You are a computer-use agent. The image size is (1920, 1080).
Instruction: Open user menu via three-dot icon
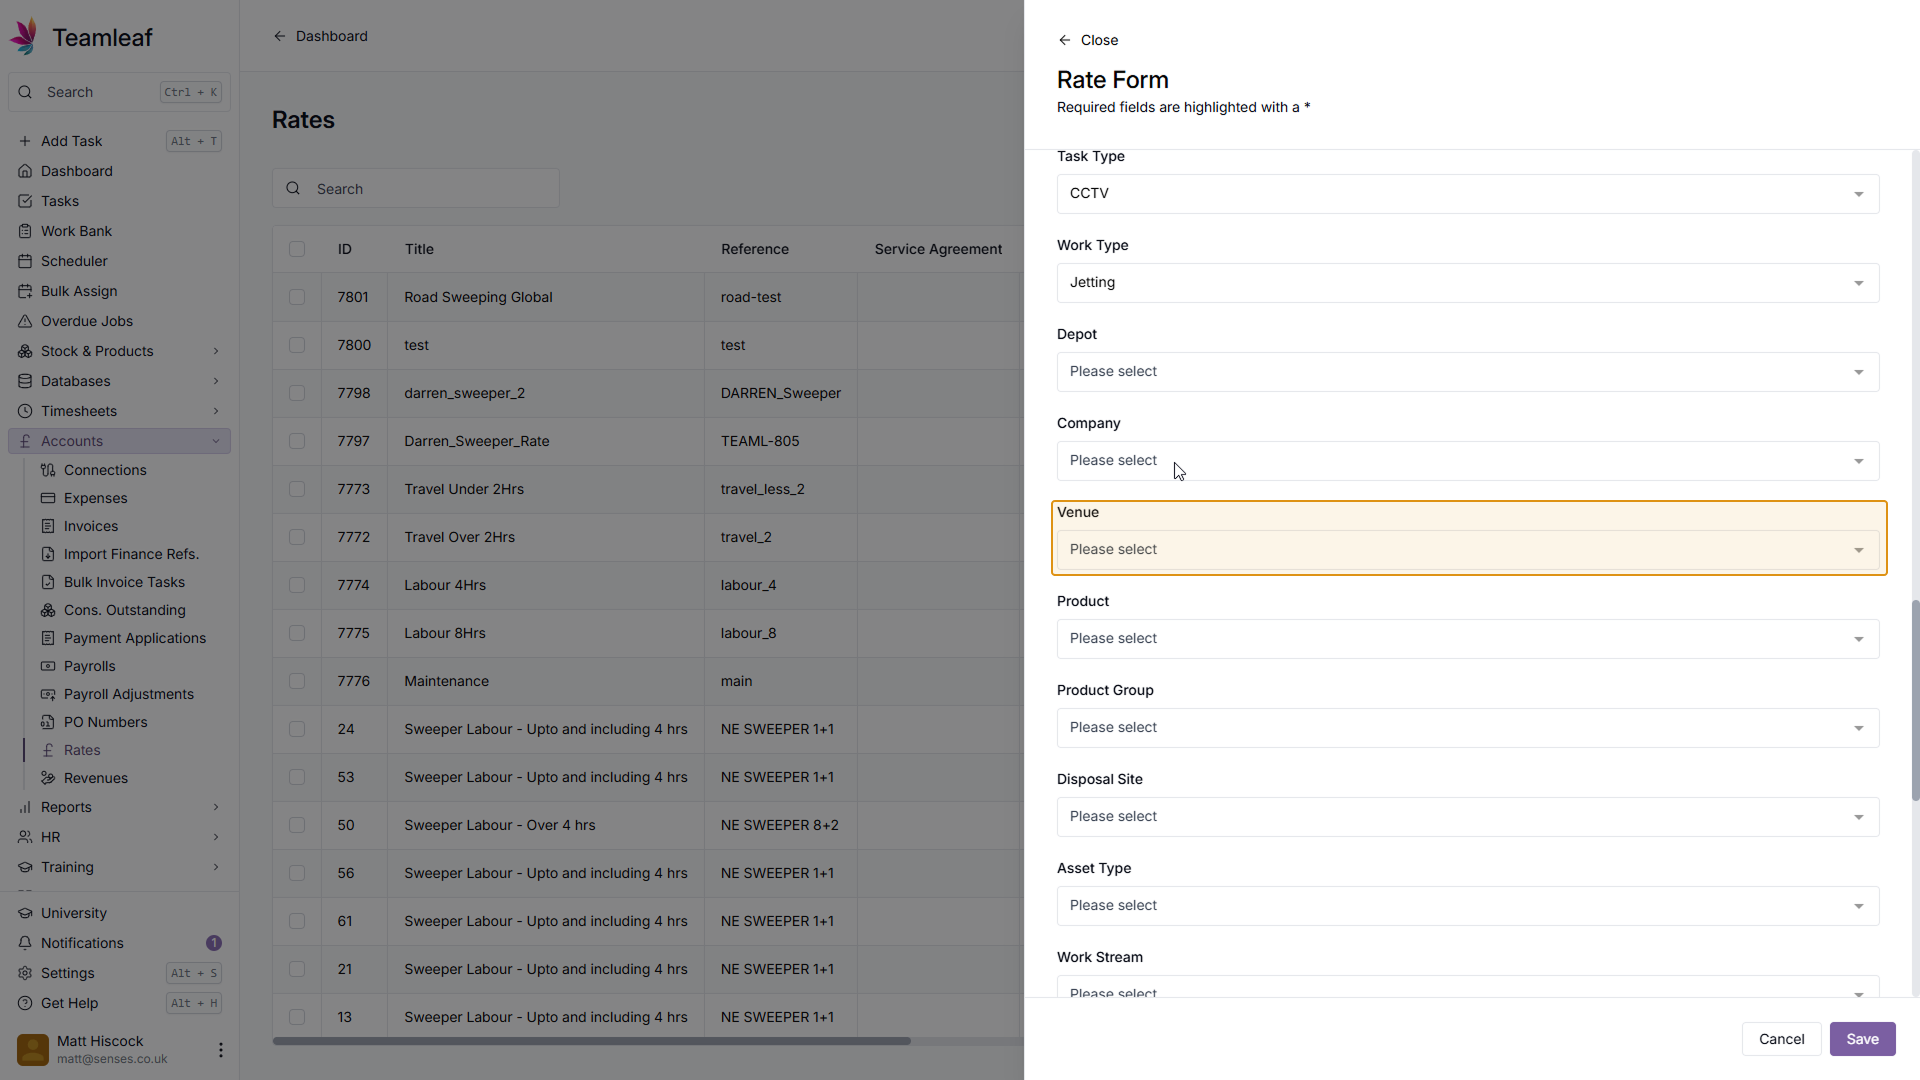click(220, 1050)
